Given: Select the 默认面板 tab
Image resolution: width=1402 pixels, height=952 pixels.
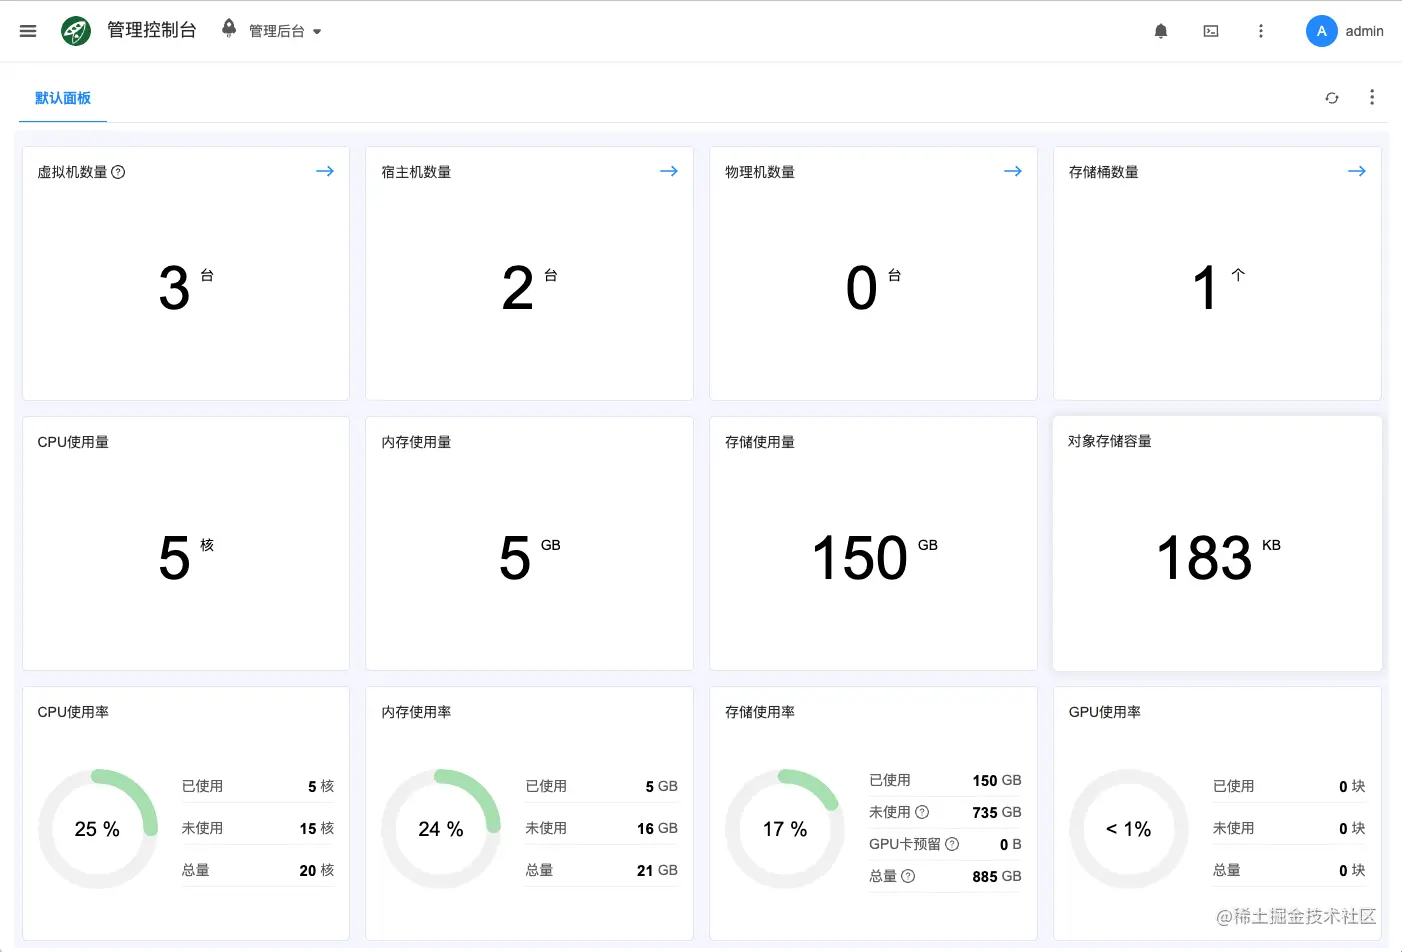Looking at the screenshot, I should (63, 98).
